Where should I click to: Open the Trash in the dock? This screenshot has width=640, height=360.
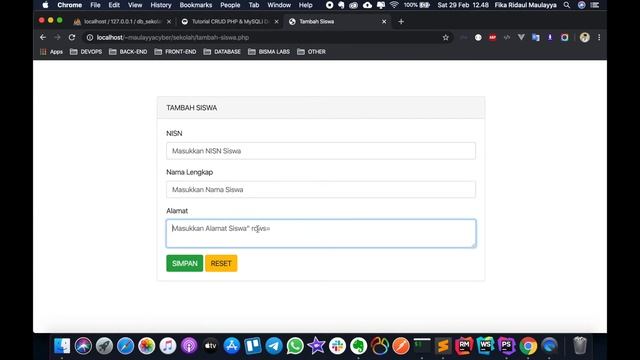point(580,346)
